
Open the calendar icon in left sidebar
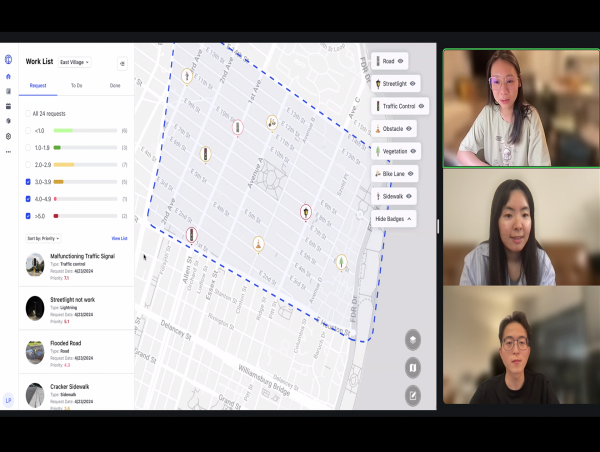click(8, 106)
